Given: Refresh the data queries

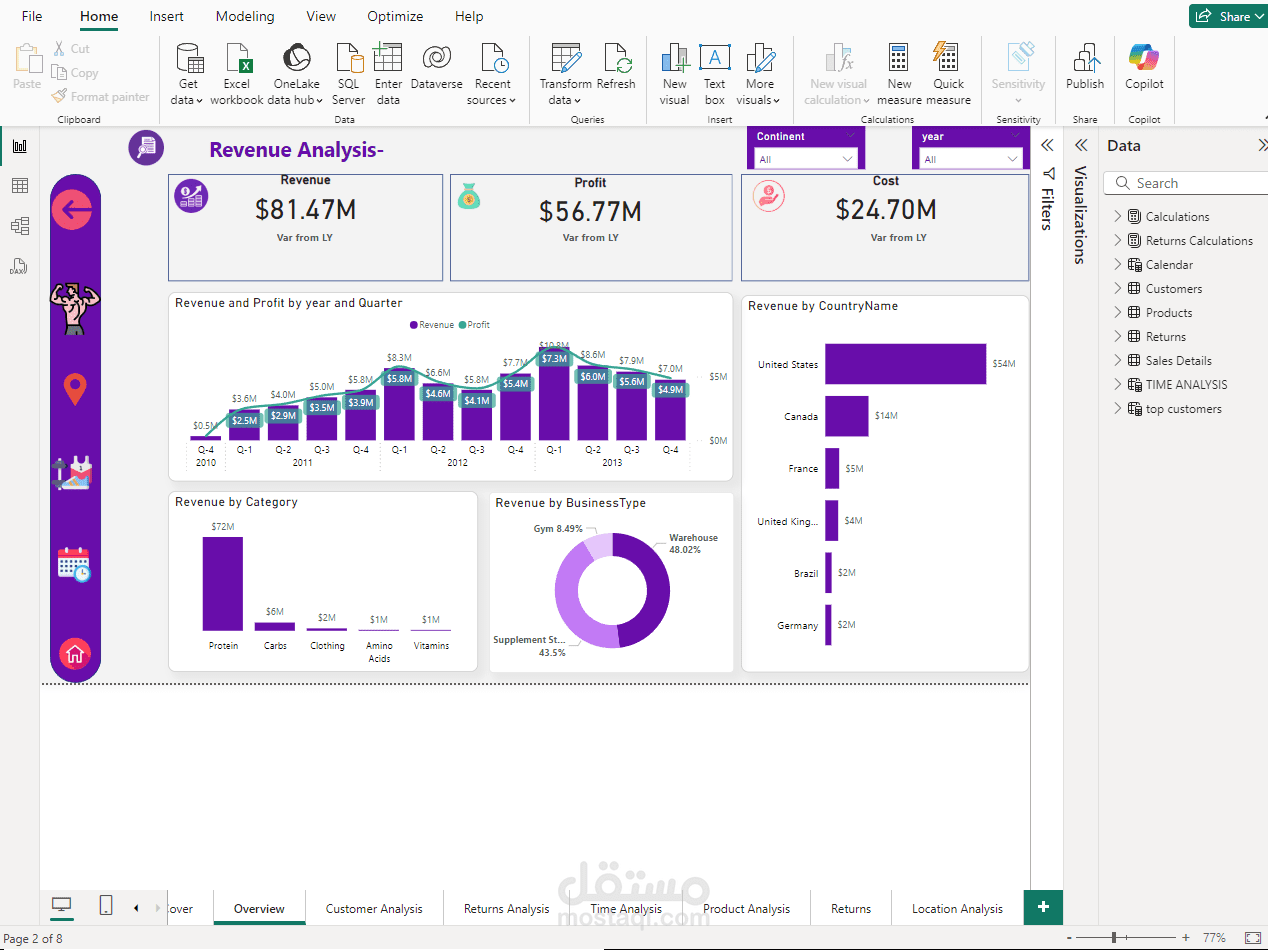Looking at the screenshot, I should [x=616, y=68].
